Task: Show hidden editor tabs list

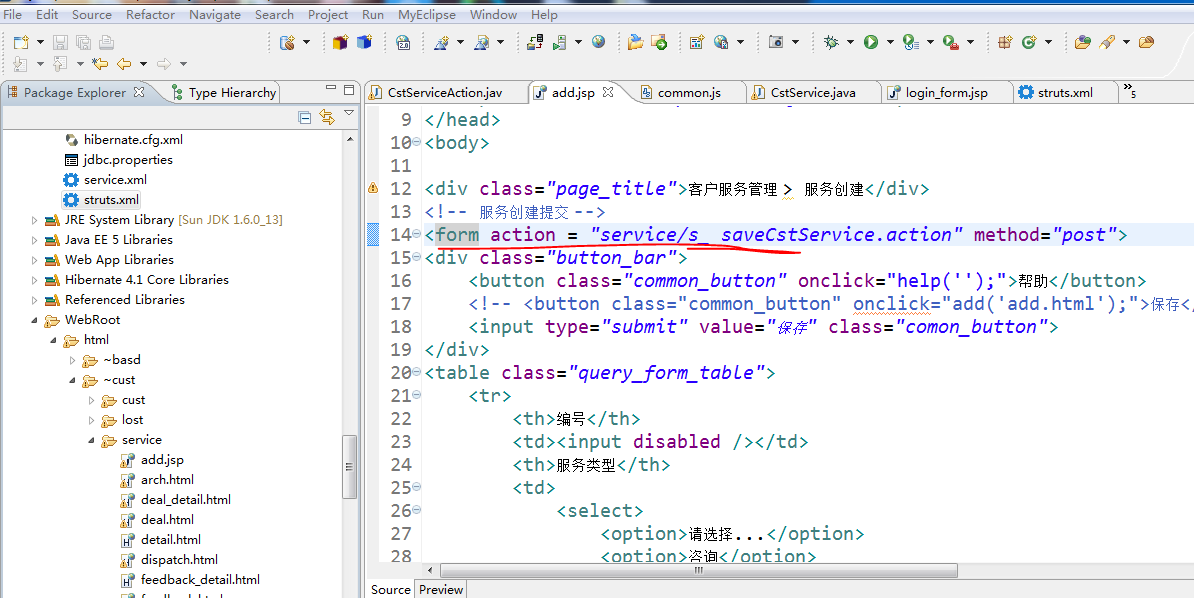Action: pos(1129,92)
